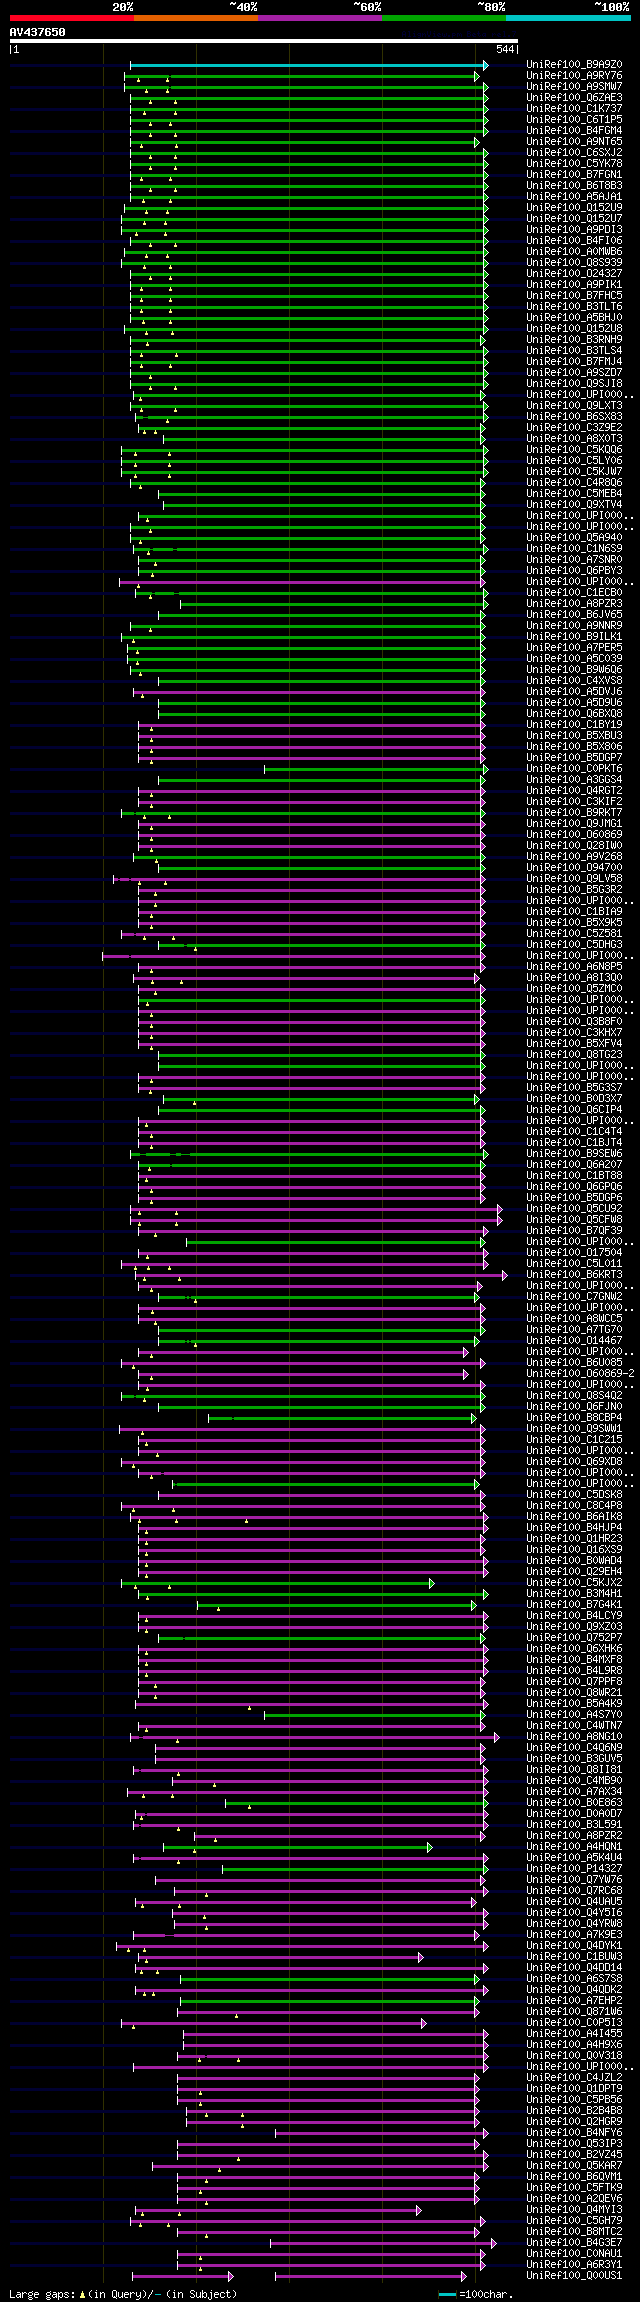
Task: Select the UniRef100_Q4RGT2 label
Action: point(574,791)
